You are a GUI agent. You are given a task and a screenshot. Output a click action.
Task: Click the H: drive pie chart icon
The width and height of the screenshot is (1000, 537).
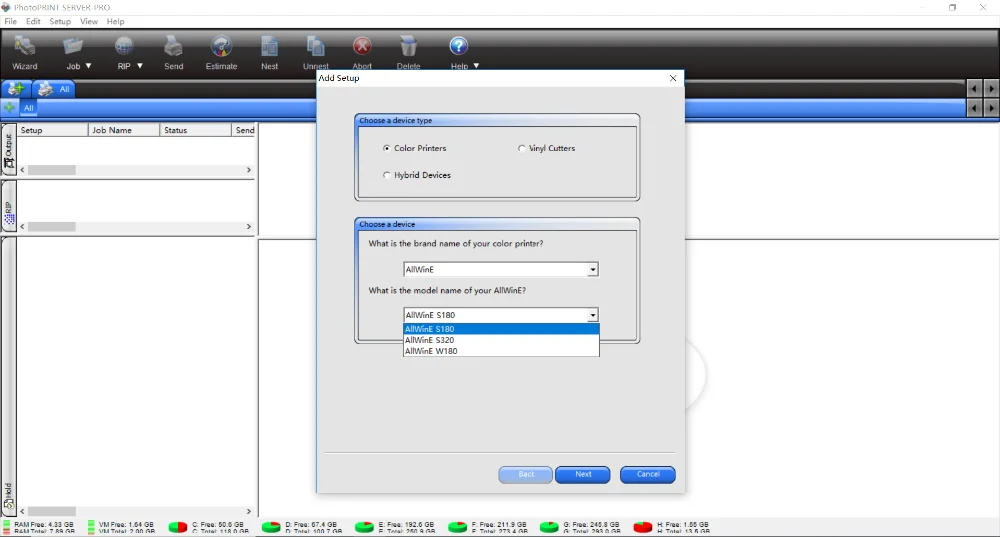[x=643, y=527]
